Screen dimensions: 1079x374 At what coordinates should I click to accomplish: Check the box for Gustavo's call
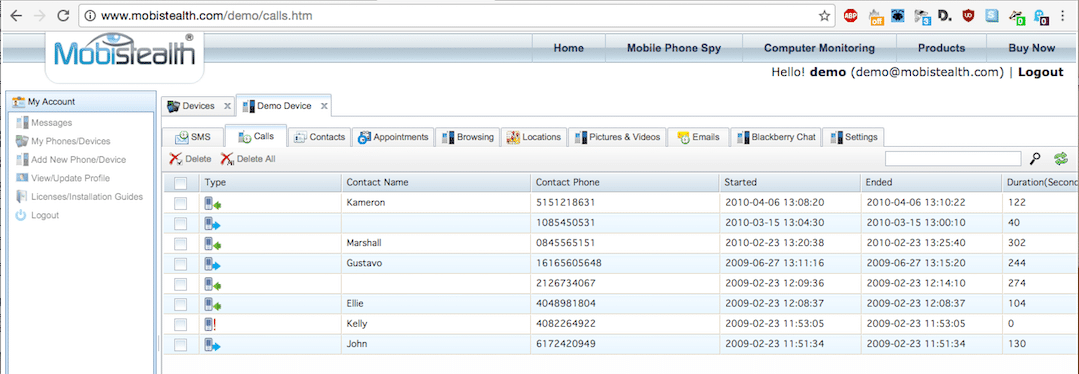180,264
